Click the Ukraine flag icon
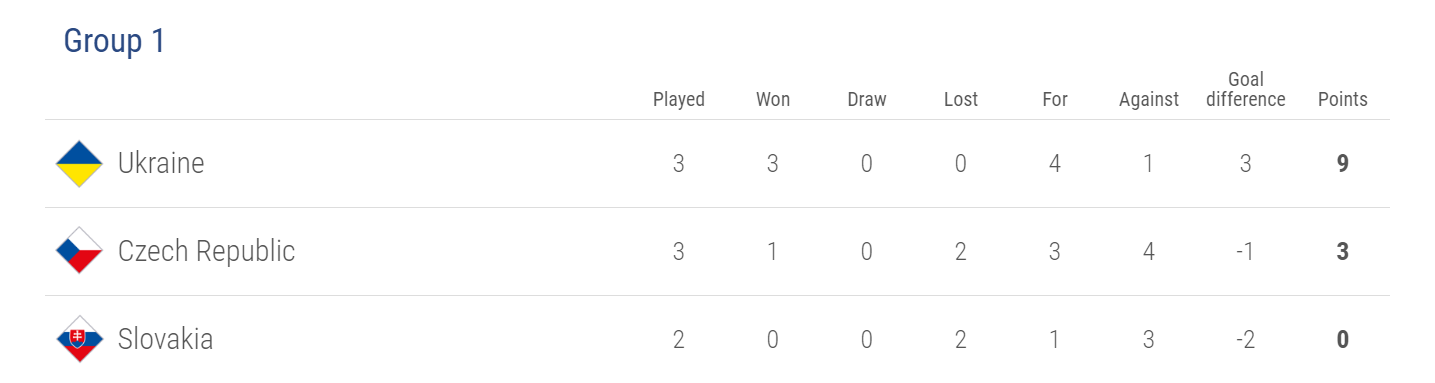Screen dimensions: 1435x383 pos(79,164)
